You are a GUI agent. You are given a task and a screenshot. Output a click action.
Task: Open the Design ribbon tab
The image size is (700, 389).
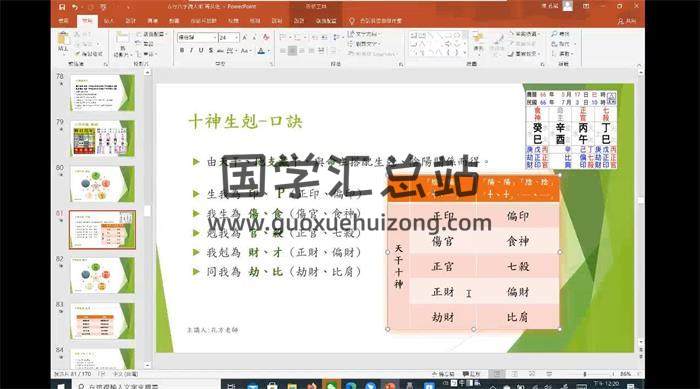pos(131,21)
